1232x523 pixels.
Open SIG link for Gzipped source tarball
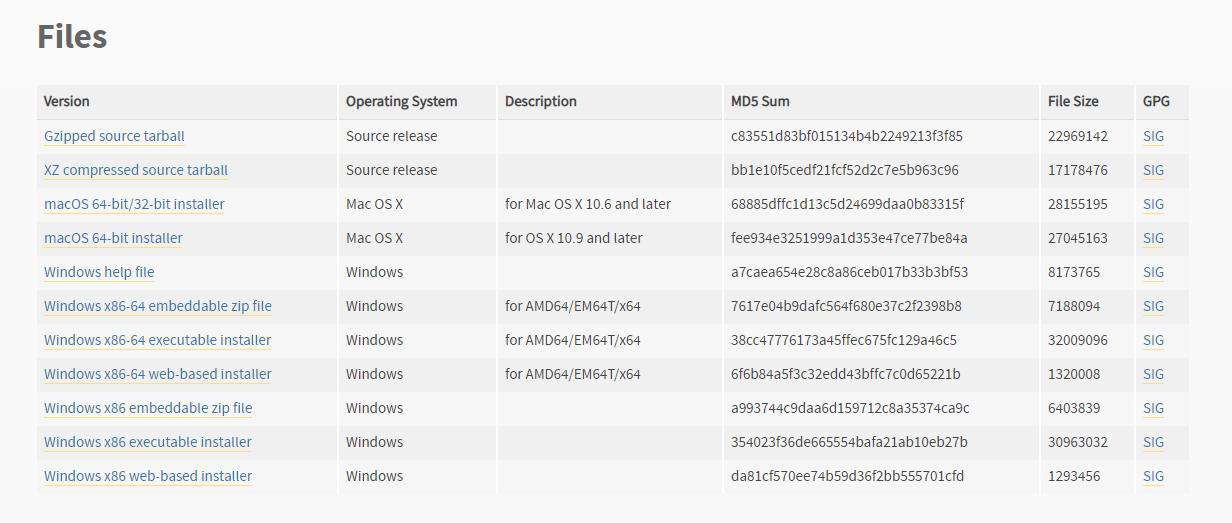[1153, 136]
